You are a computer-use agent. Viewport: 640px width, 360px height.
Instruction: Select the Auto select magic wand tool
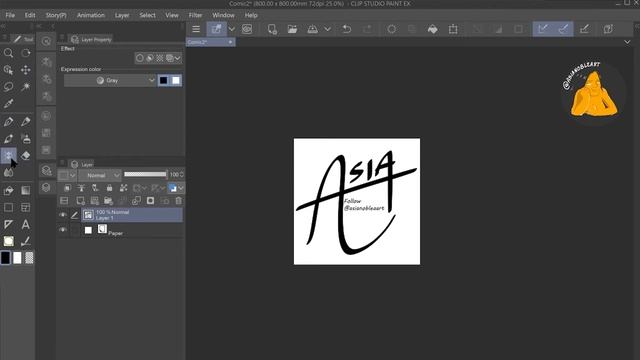[x=26, y=87]
